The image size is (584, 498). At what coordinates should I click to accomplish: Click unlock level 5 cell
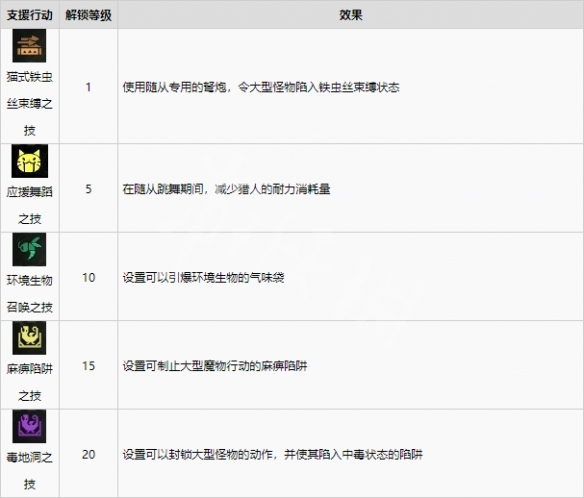pos(88,189)
